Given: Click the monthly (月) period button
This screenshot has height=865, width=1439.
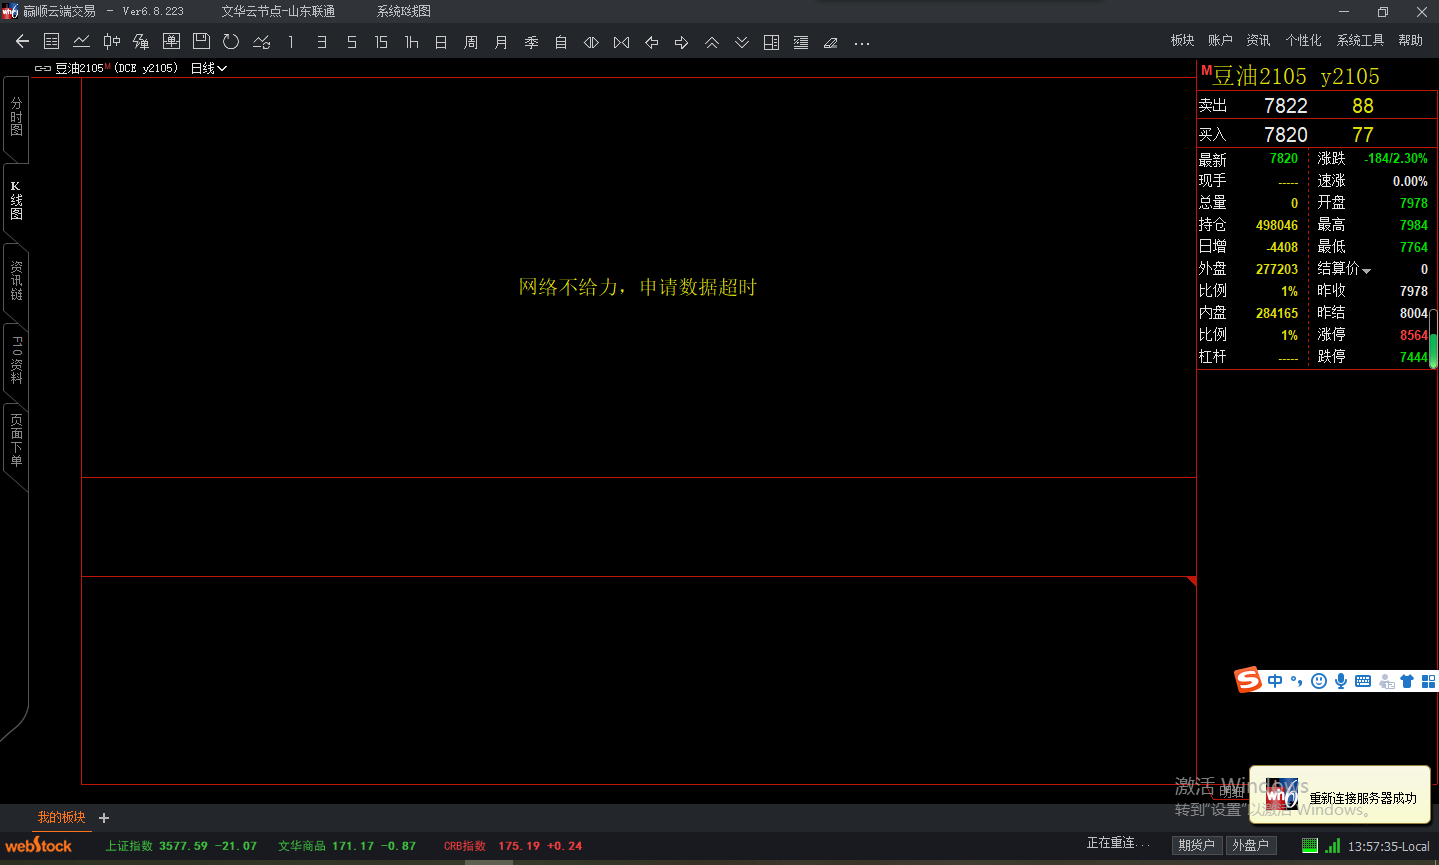Looking at the screenshot, I should click(x=500, y=42).
